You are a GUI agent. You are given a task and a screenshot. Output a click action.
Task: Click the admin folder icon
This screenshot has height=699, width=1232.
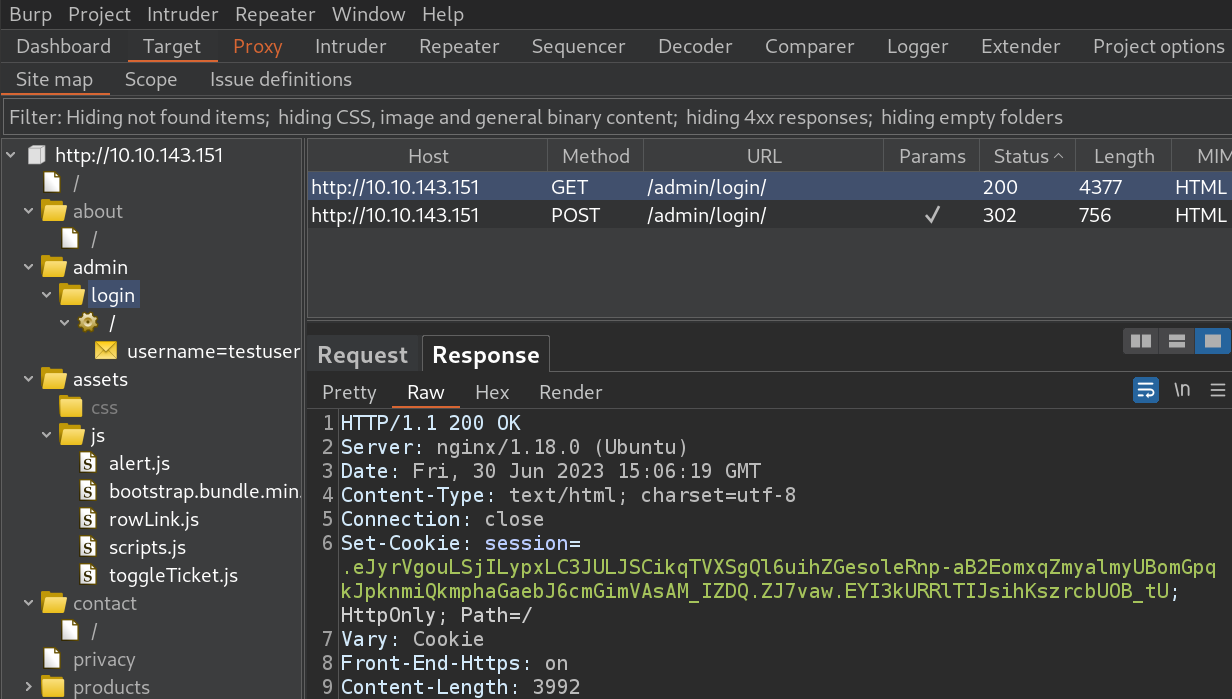(53, 267)
